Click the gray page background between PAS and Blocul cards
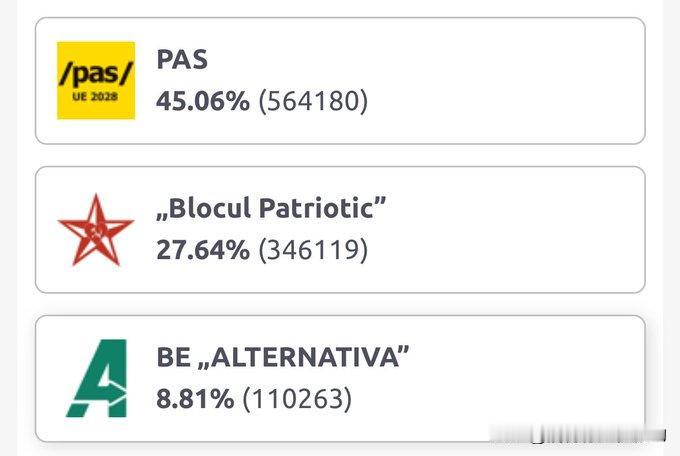 (340, 155)
